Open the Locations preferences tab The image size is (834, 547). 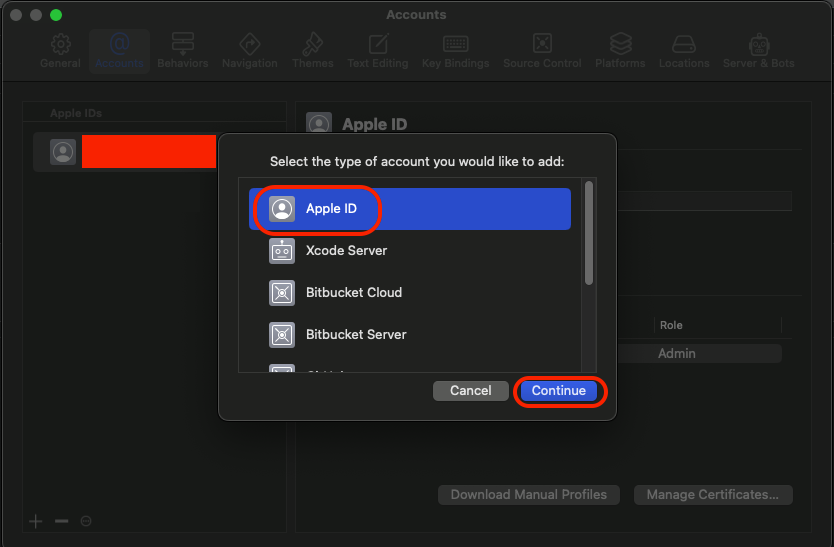tap(684, 51)
